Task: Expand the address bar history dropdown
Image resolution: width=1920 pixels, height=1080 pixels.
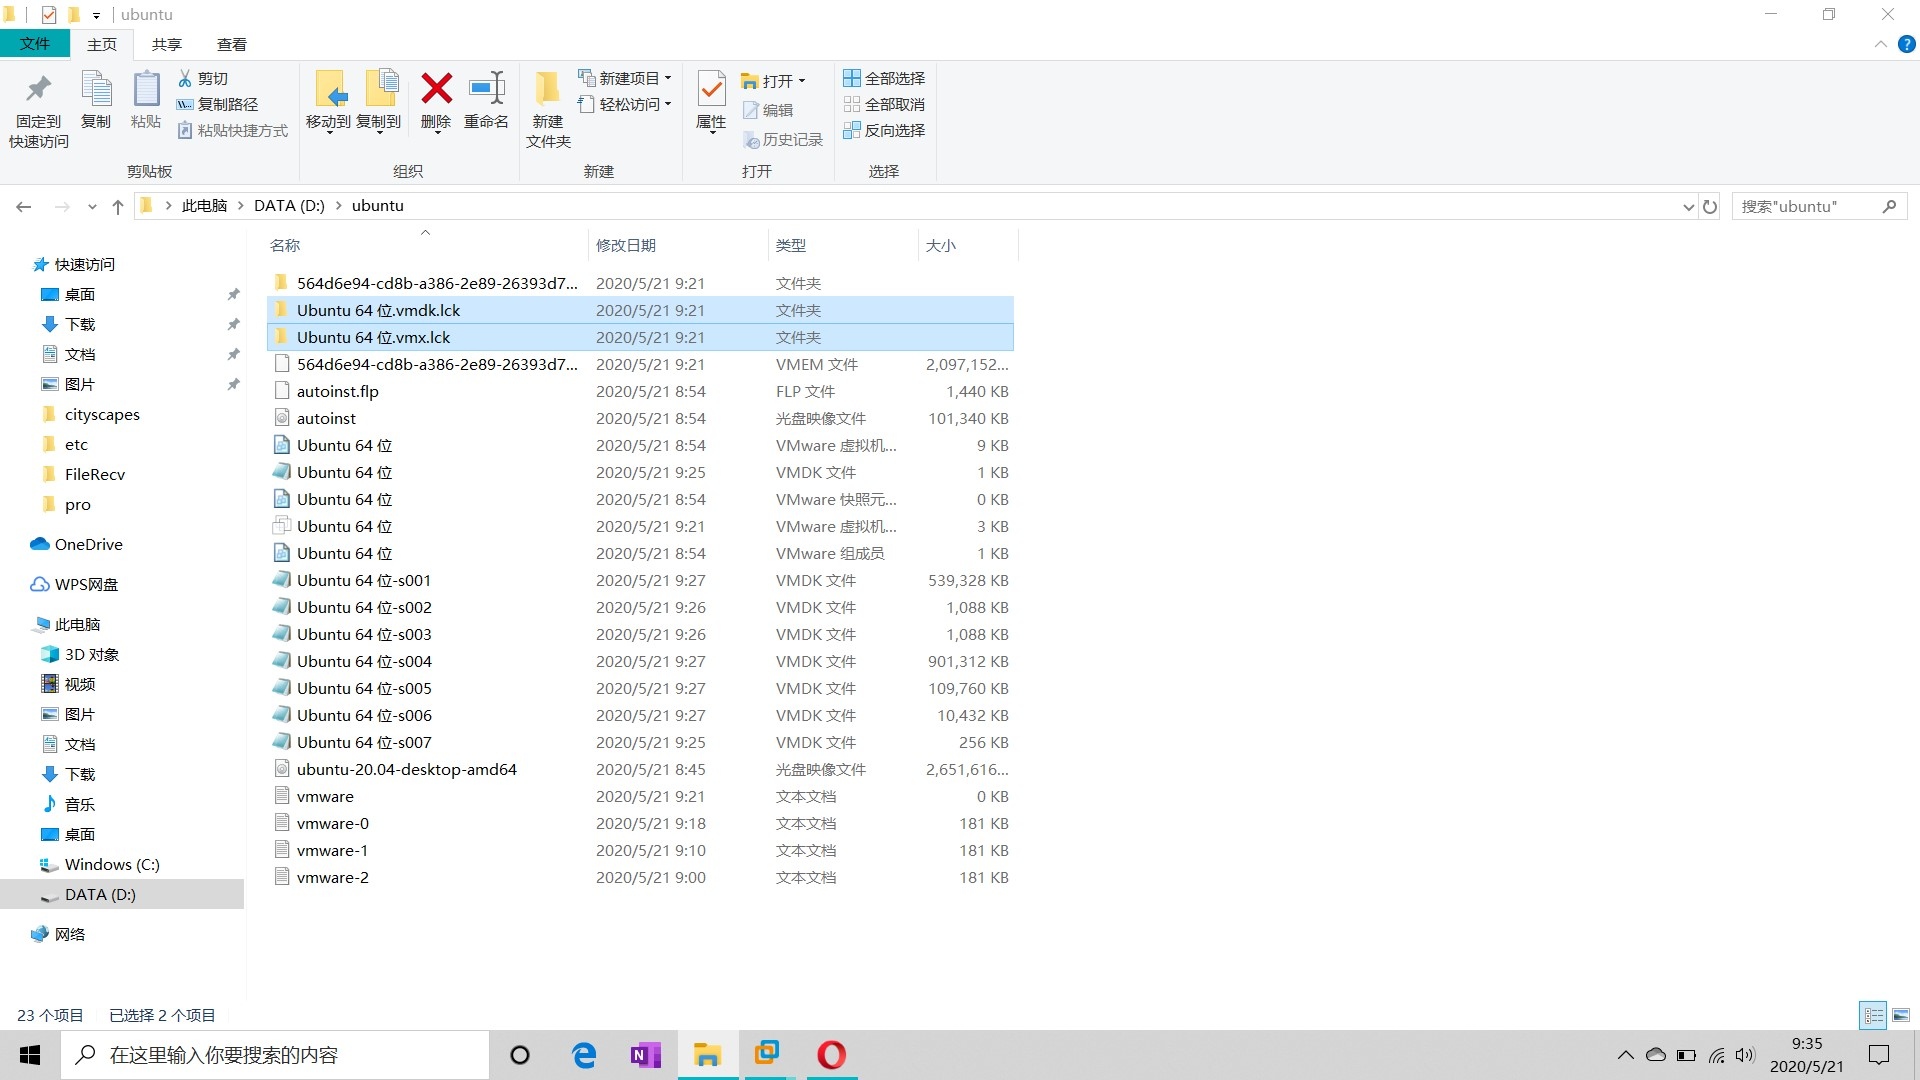Action: (1688, 207)
